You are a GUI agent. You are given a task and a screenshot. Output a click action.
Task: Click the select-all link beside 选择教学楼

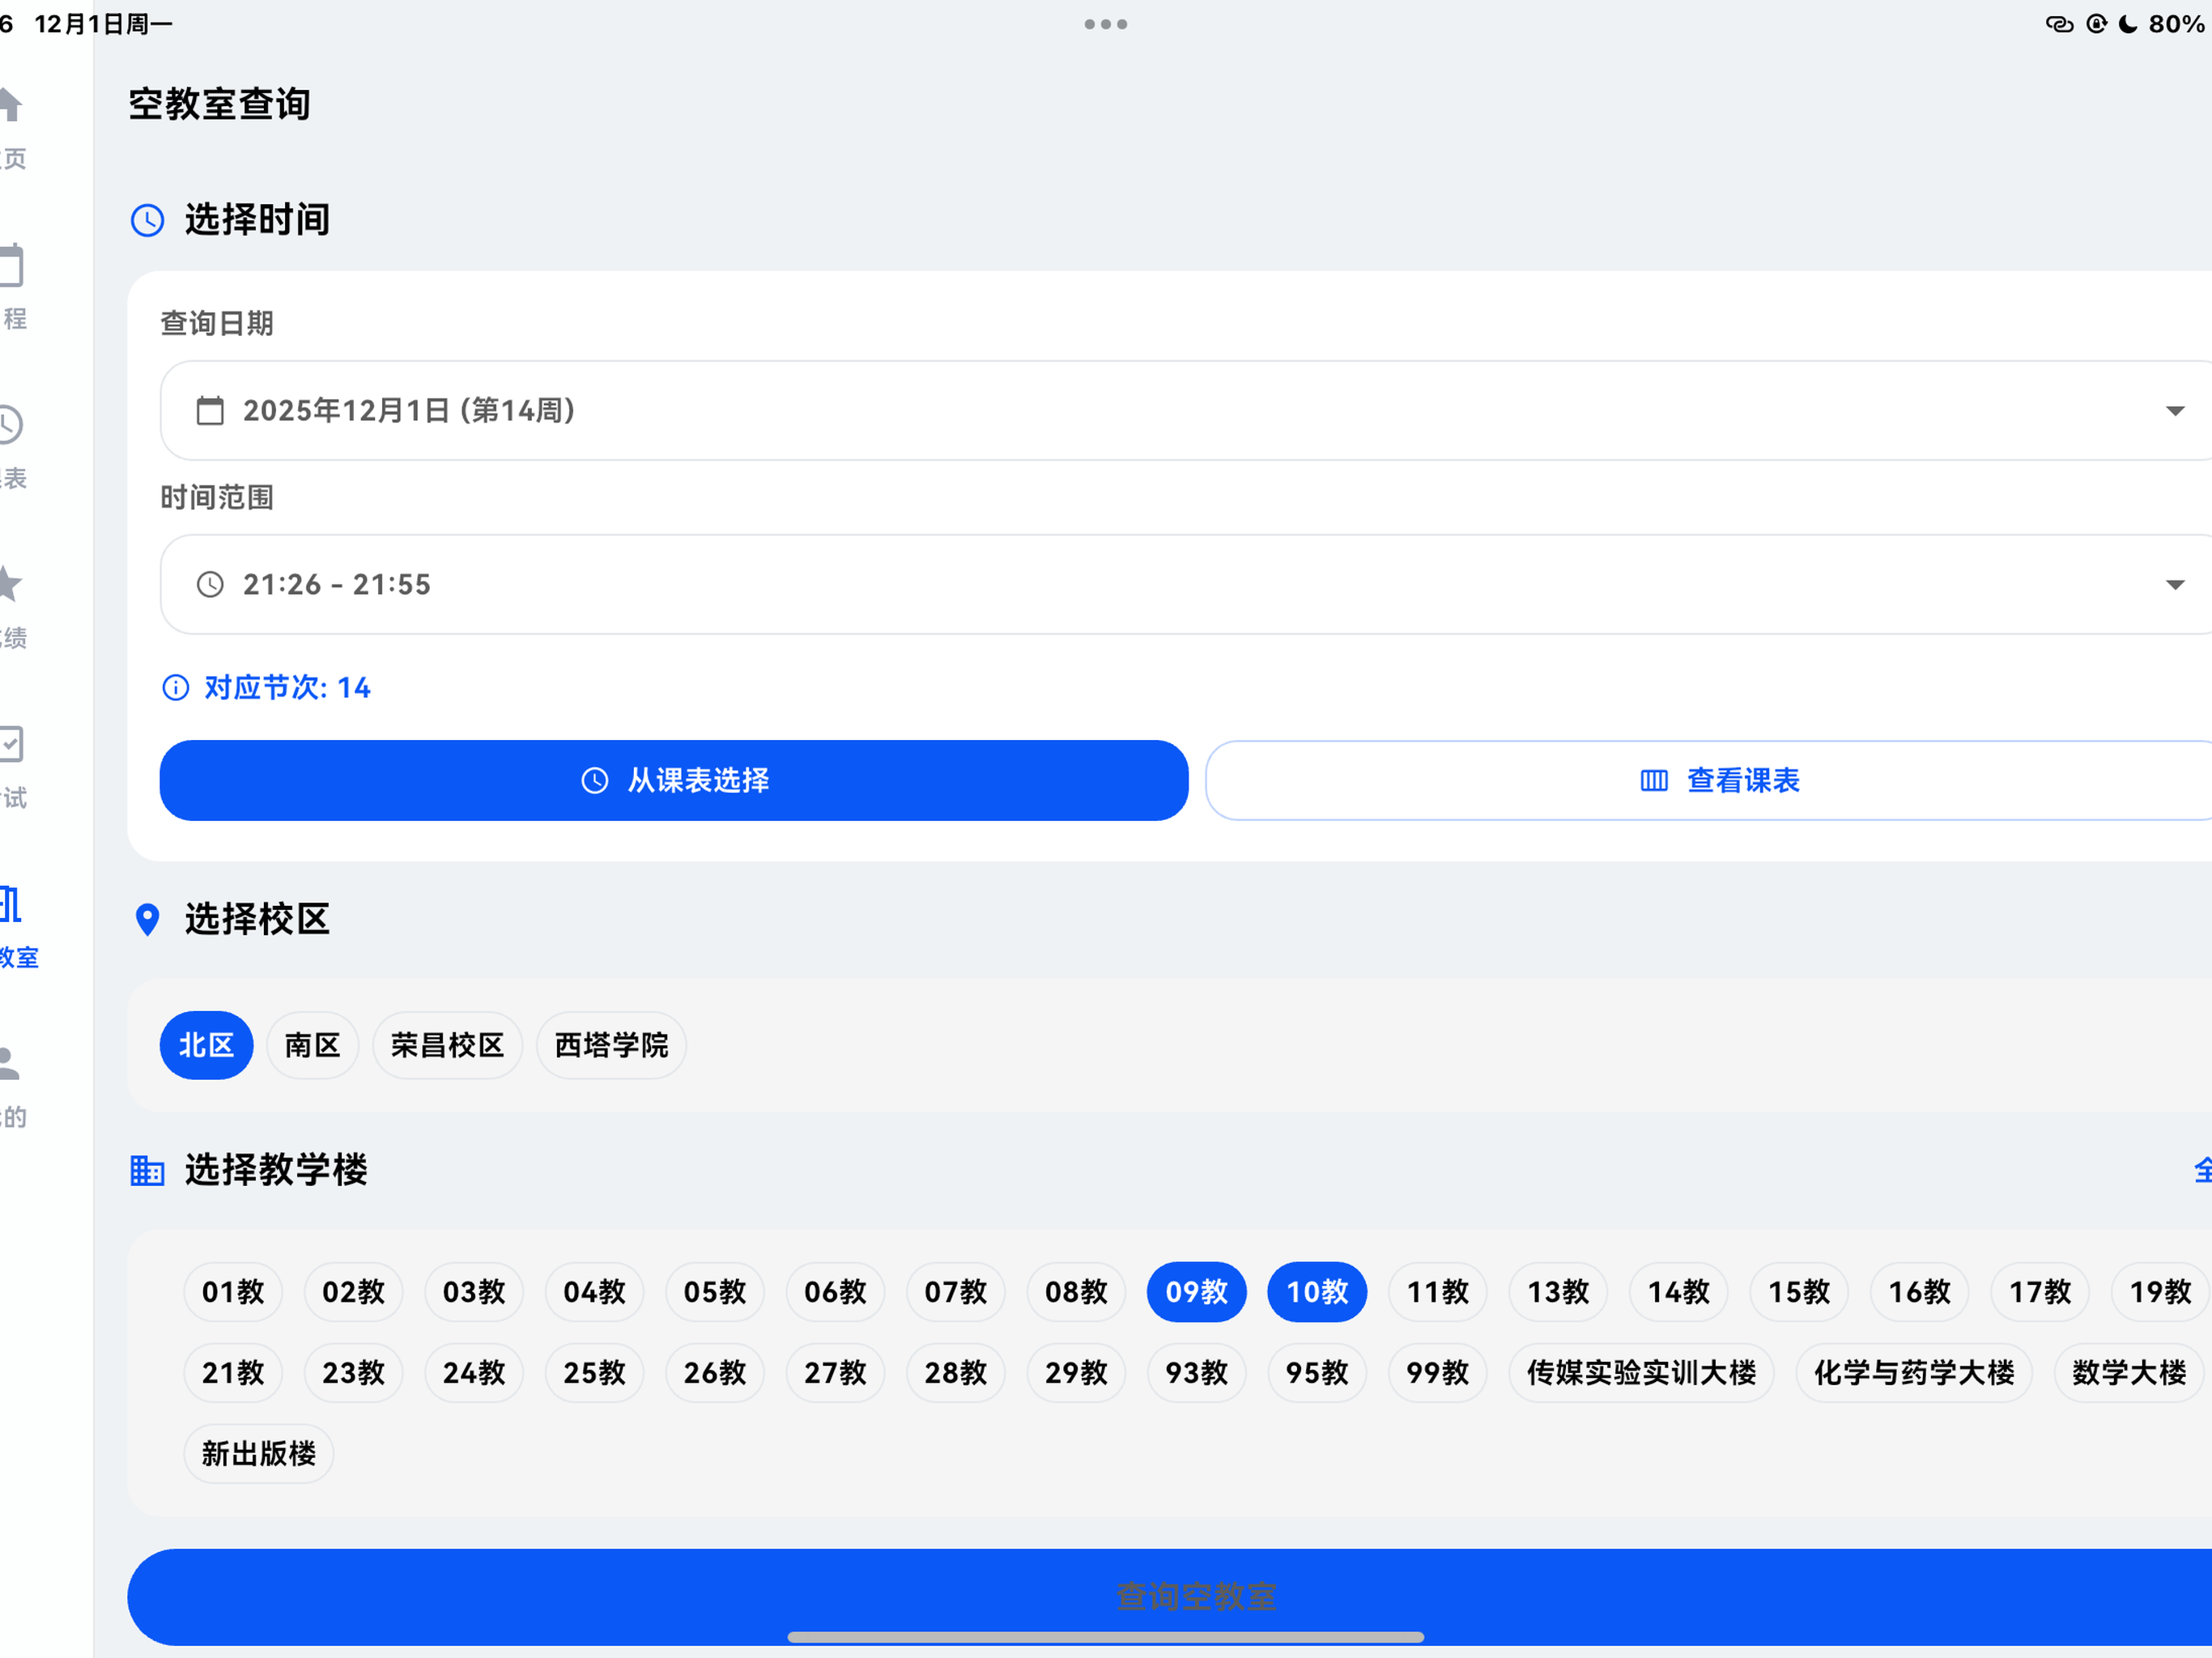tap(2202, 1170)
